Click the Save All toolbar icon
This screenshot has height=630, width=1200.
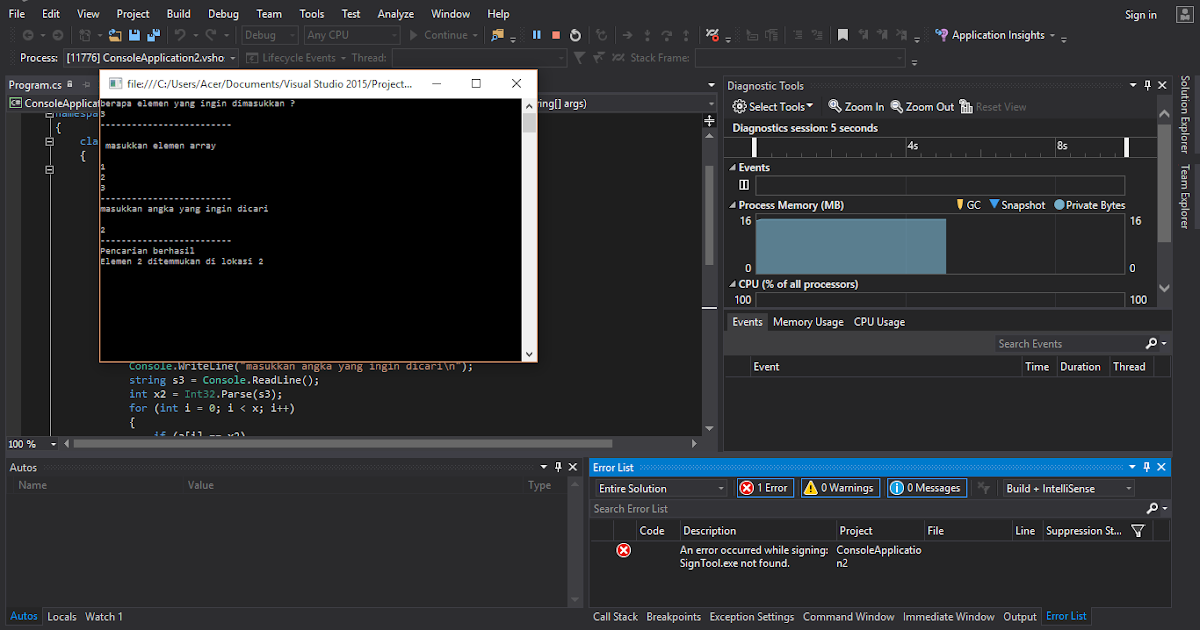tap(153, 35)
